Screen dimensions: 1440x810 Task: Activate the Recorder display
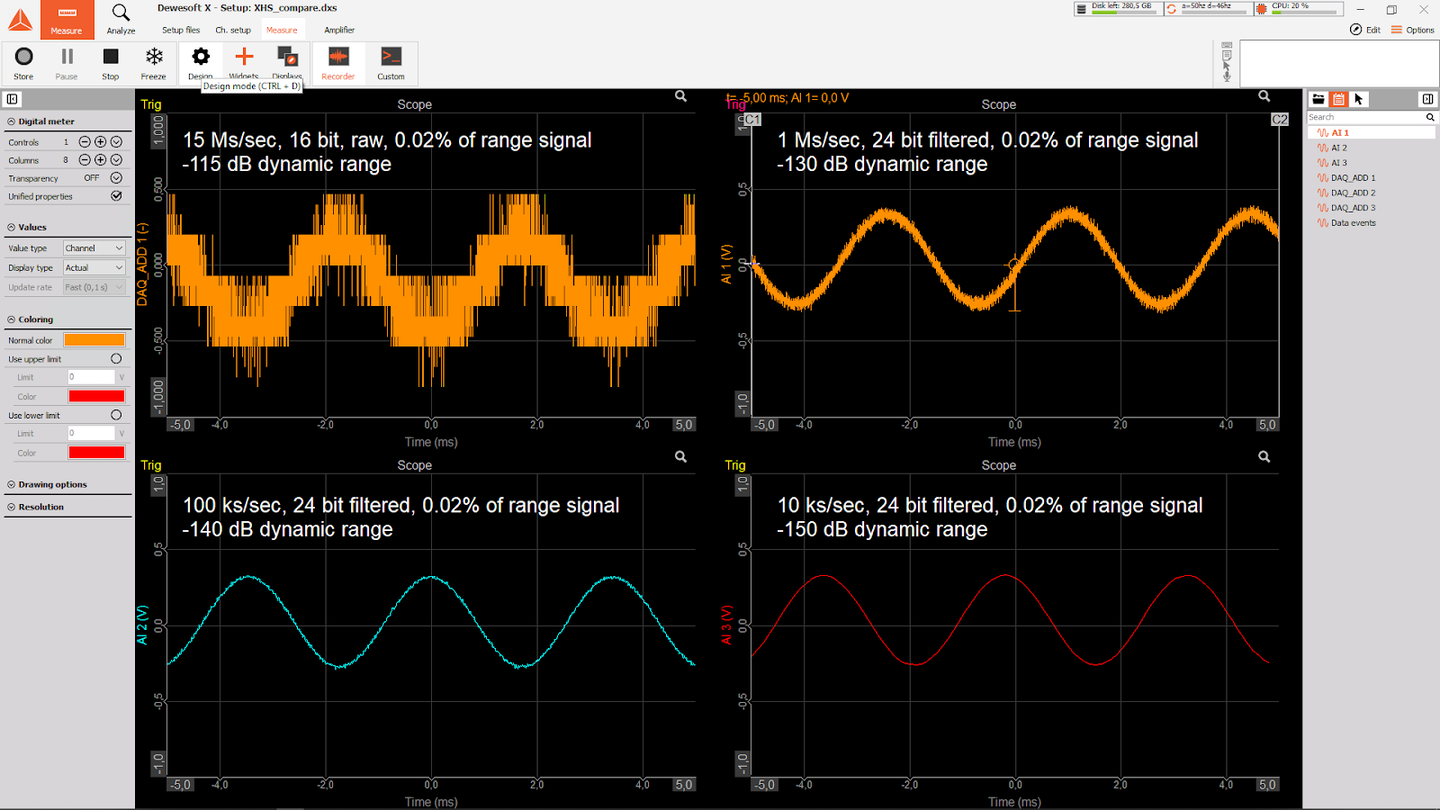[x=338, y=61]
